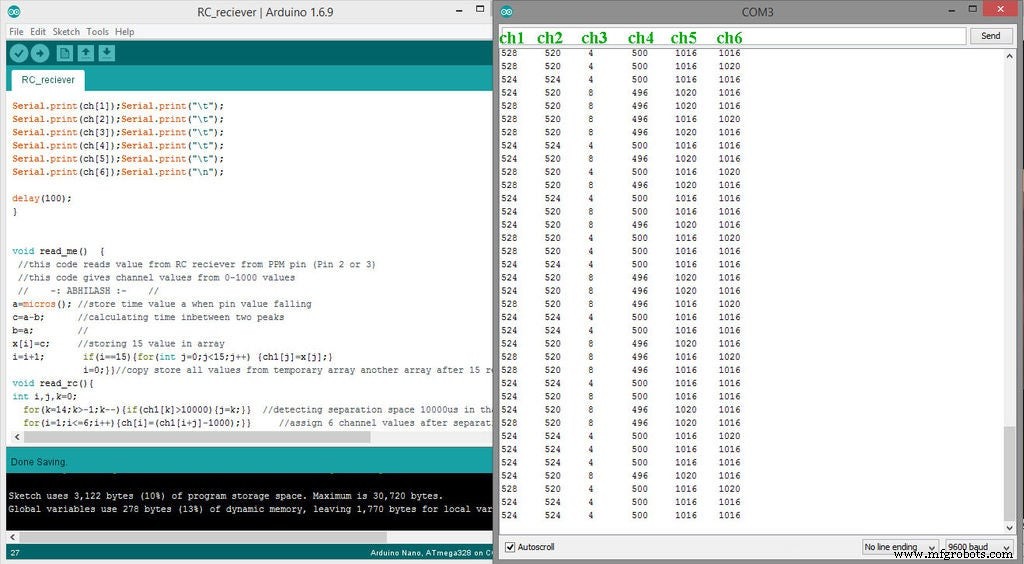Close the COM3 serial monitor window
This screenshot has height=564, width=1024.
[1002, 8]
